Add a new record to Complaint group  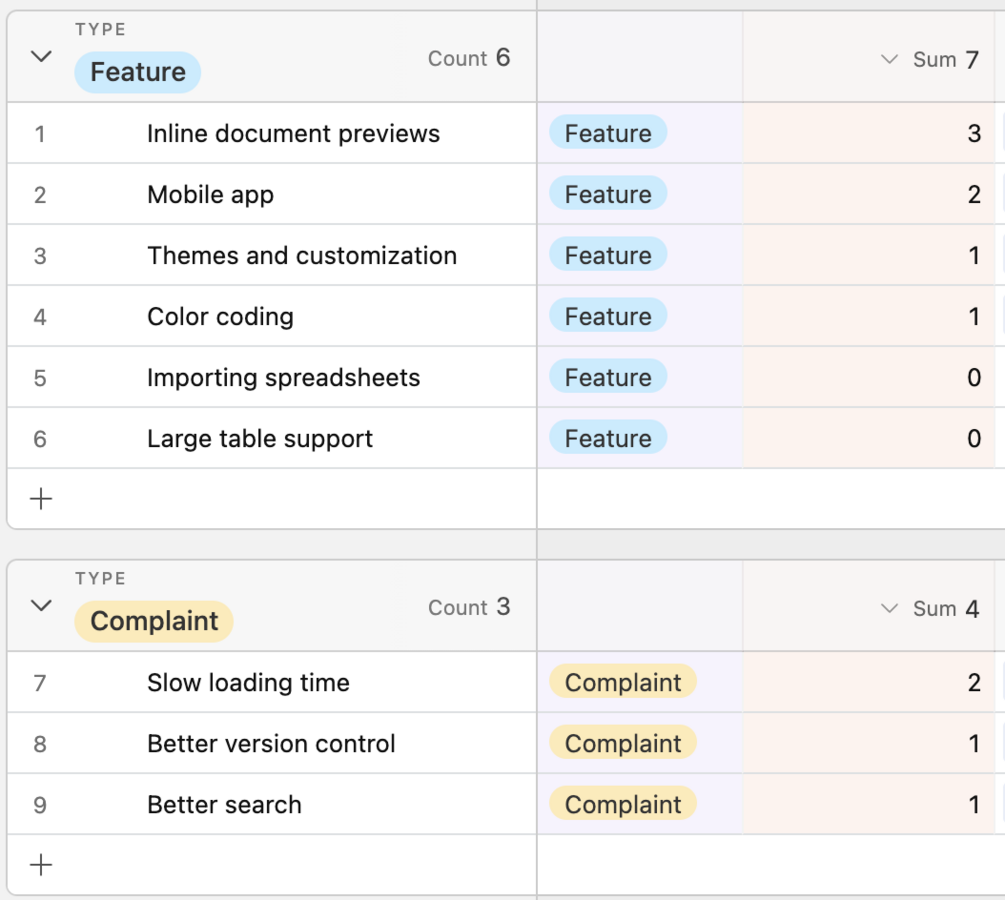pos(41,865)
